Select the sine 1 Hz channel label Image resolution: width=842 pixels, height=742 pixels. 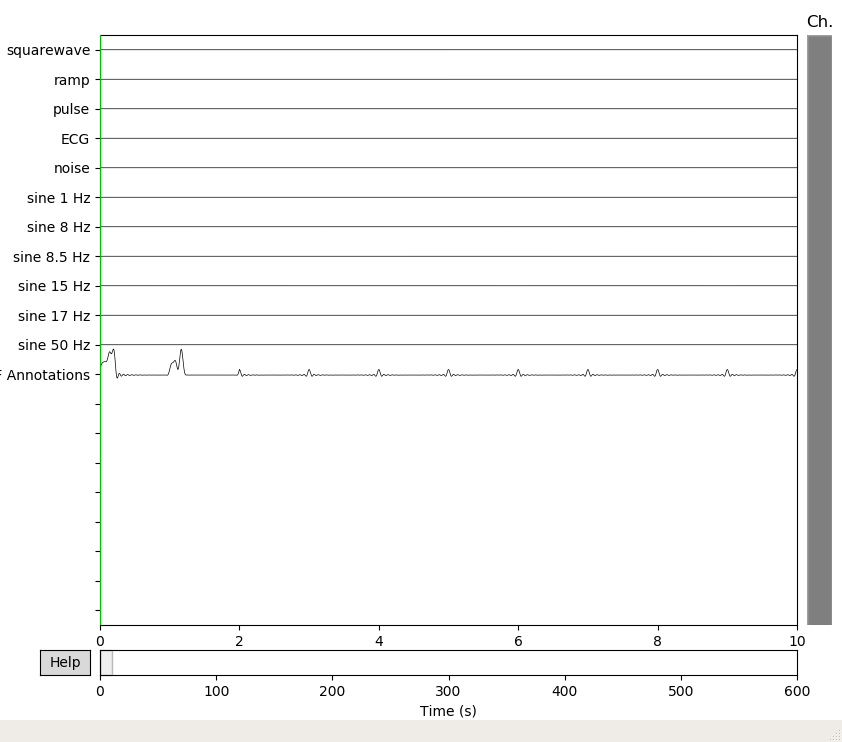point(59,198)
